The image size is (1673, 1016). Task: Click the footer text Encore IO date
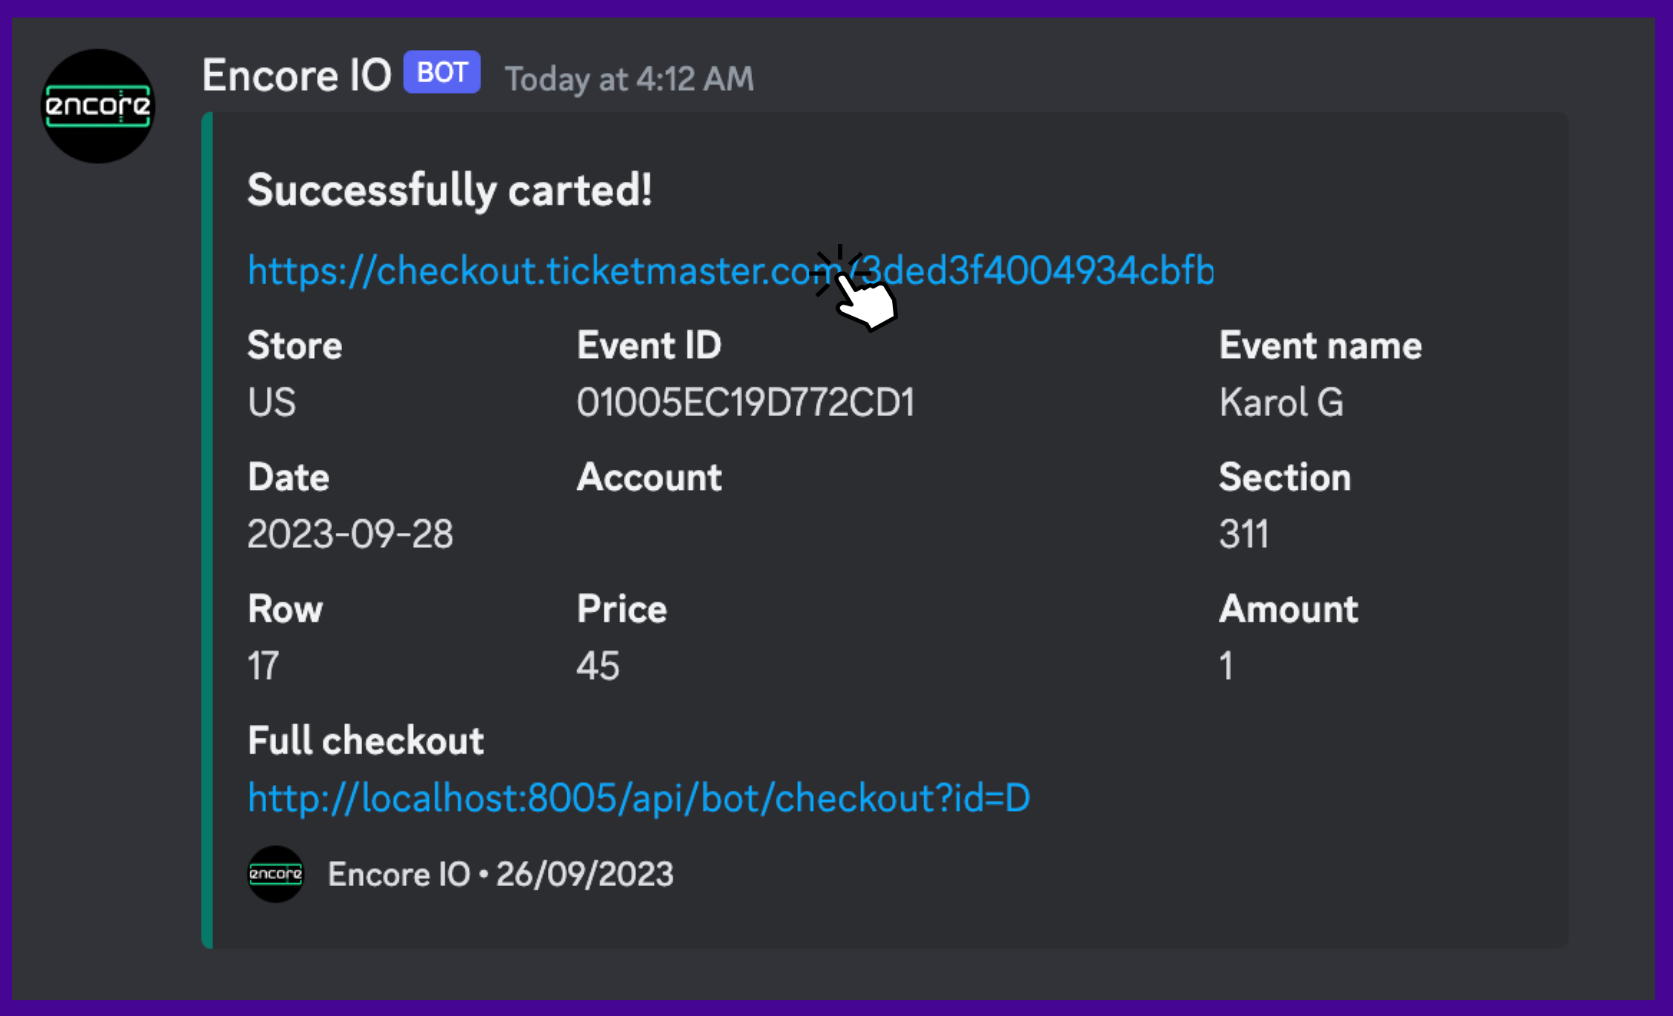500,874
